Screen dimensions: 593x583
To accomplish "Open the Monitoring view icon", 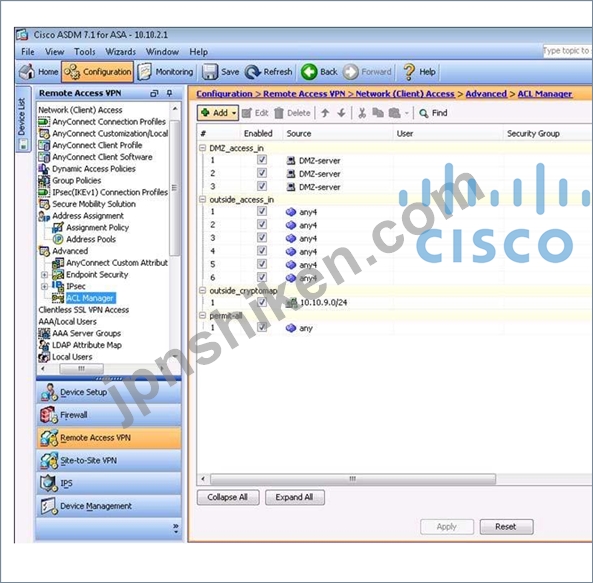I will pos(144,72).
